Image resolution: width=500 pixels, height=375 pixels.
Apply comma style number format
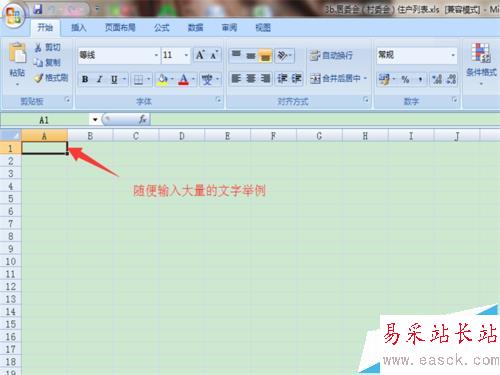coord(420,79)
